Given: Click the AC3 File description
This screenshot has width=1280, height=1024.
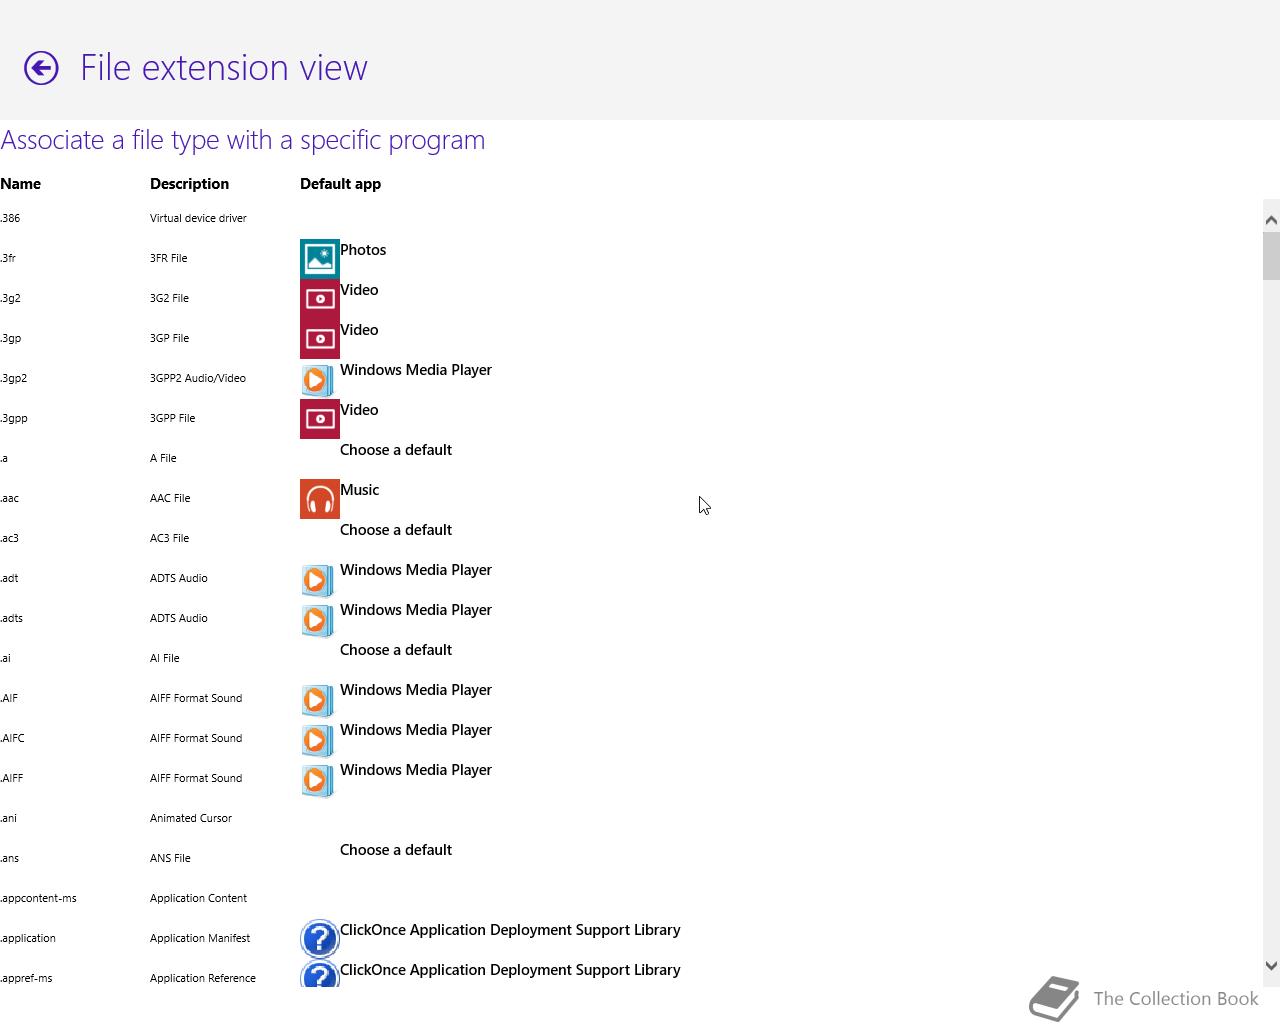Looking at the screenshot, I should click(169, 538).
